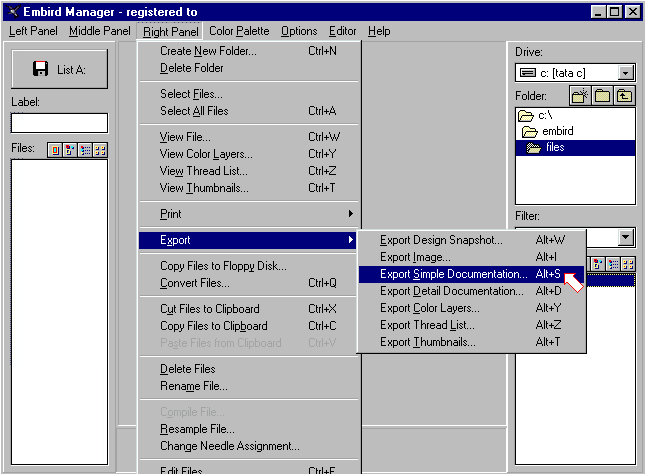Choose Select All Files menu item
The height and width of the screenshot is (474, 645).
248,111
